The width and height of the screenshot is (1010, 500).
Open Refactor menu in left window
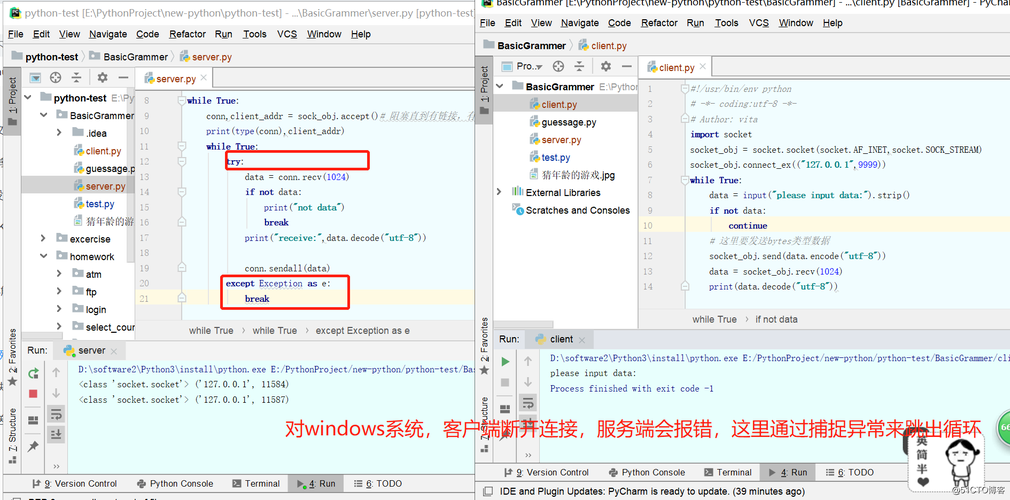187,34
